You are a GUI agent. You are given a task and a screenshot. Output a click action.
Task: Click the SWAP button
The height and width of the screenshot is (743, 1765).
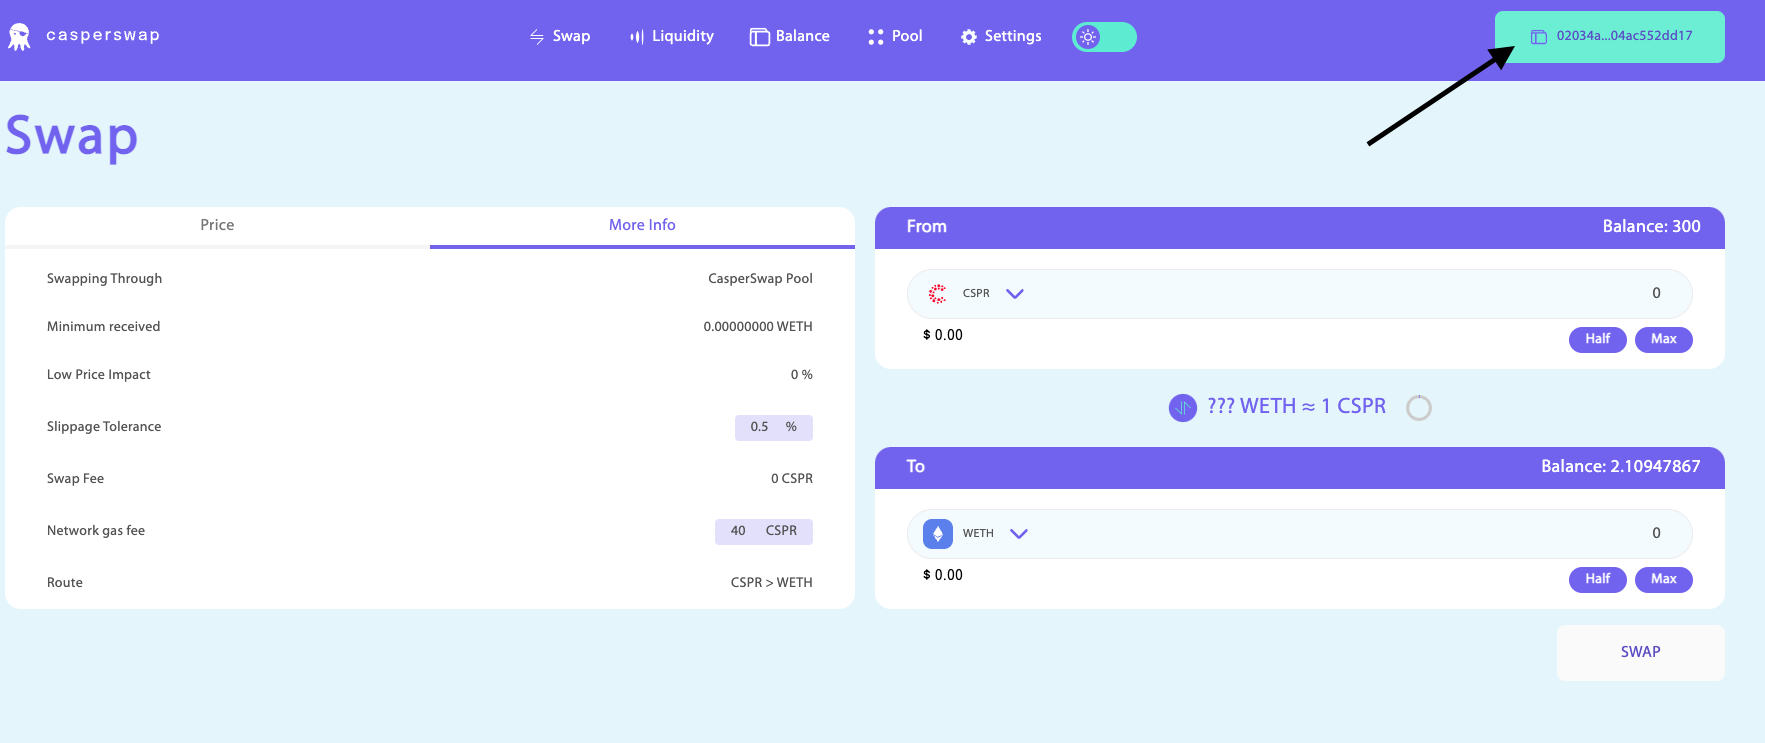pyautogui.click(x=1641, y=653)
